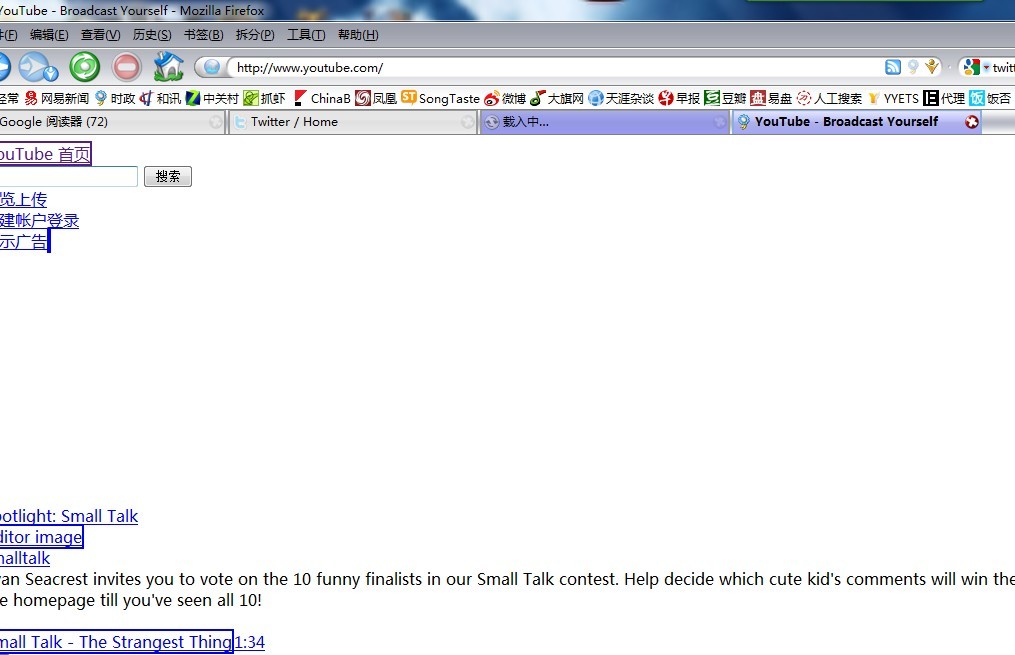Open Small Talk - The Strangest Thing link
This screenshot has height=655, width=1015.
pyautogui.click(x=115, y=641)
